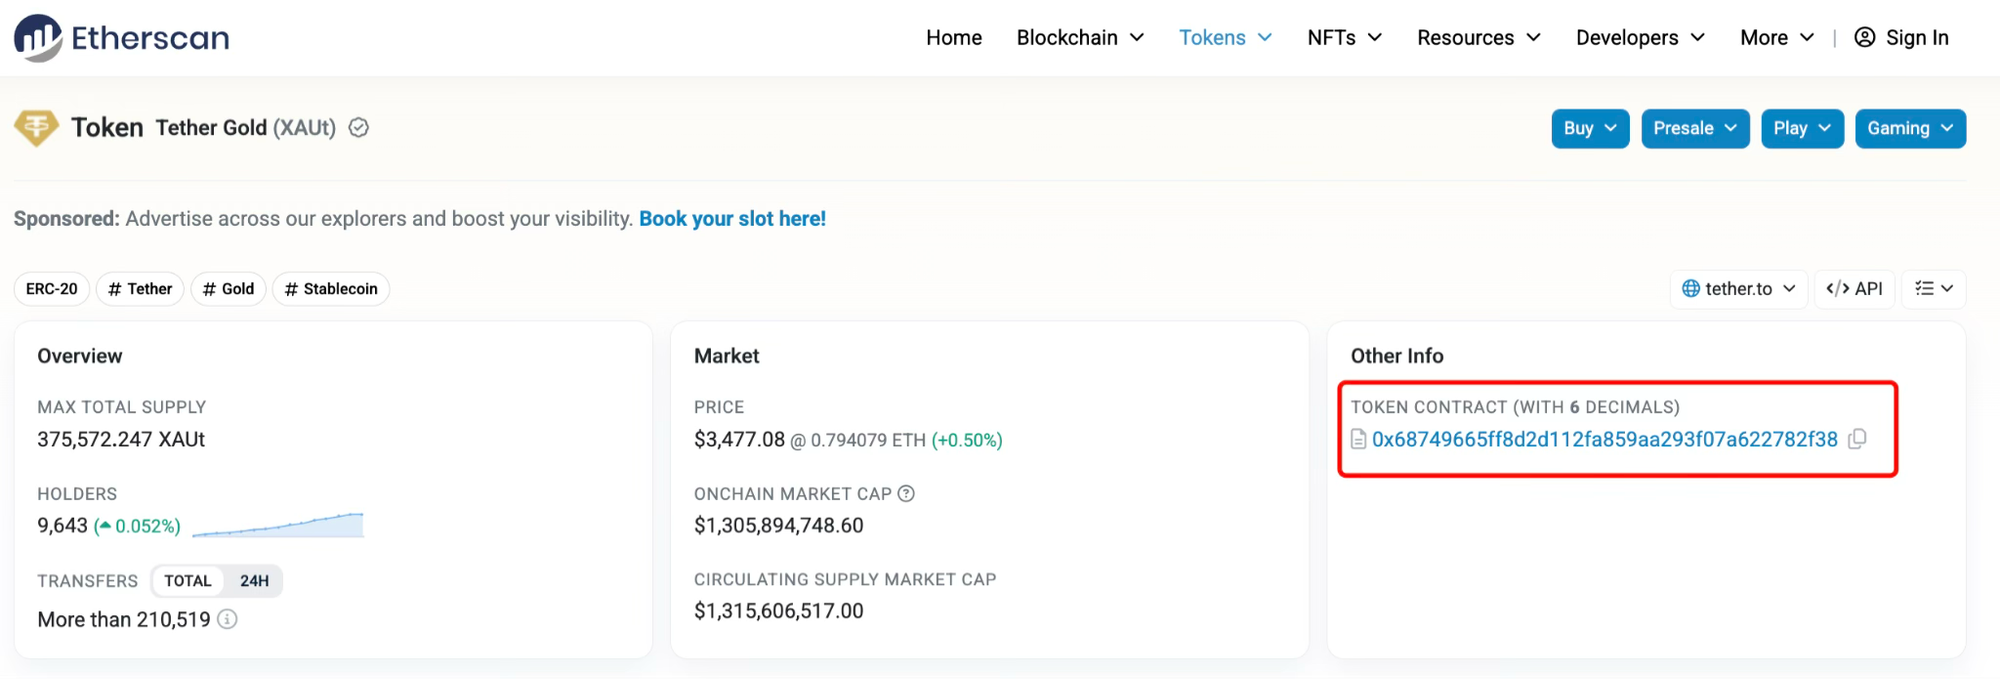Open the token contract address link
Screen dimensions: 2000x679
1604,440
